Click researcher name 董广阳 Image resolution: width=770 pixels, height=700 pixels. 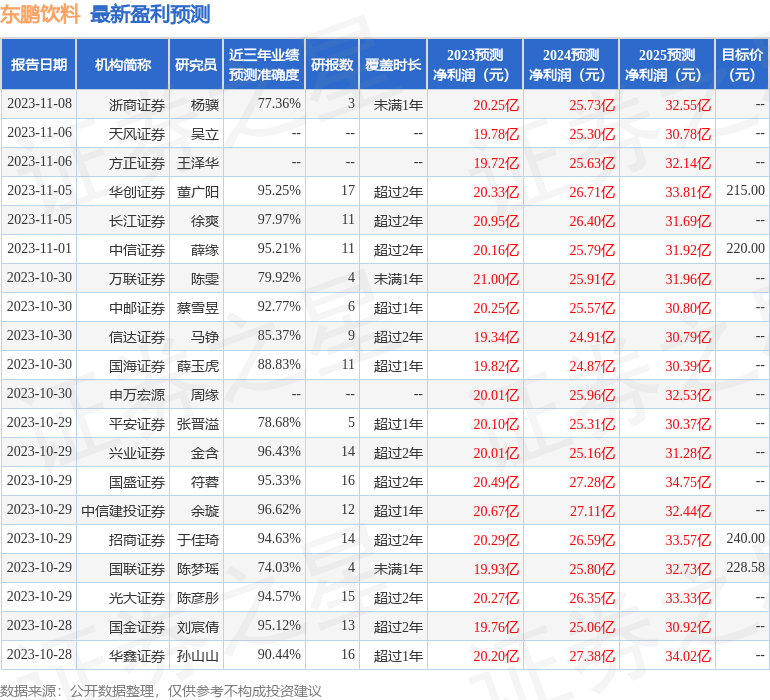coord(198,192)
